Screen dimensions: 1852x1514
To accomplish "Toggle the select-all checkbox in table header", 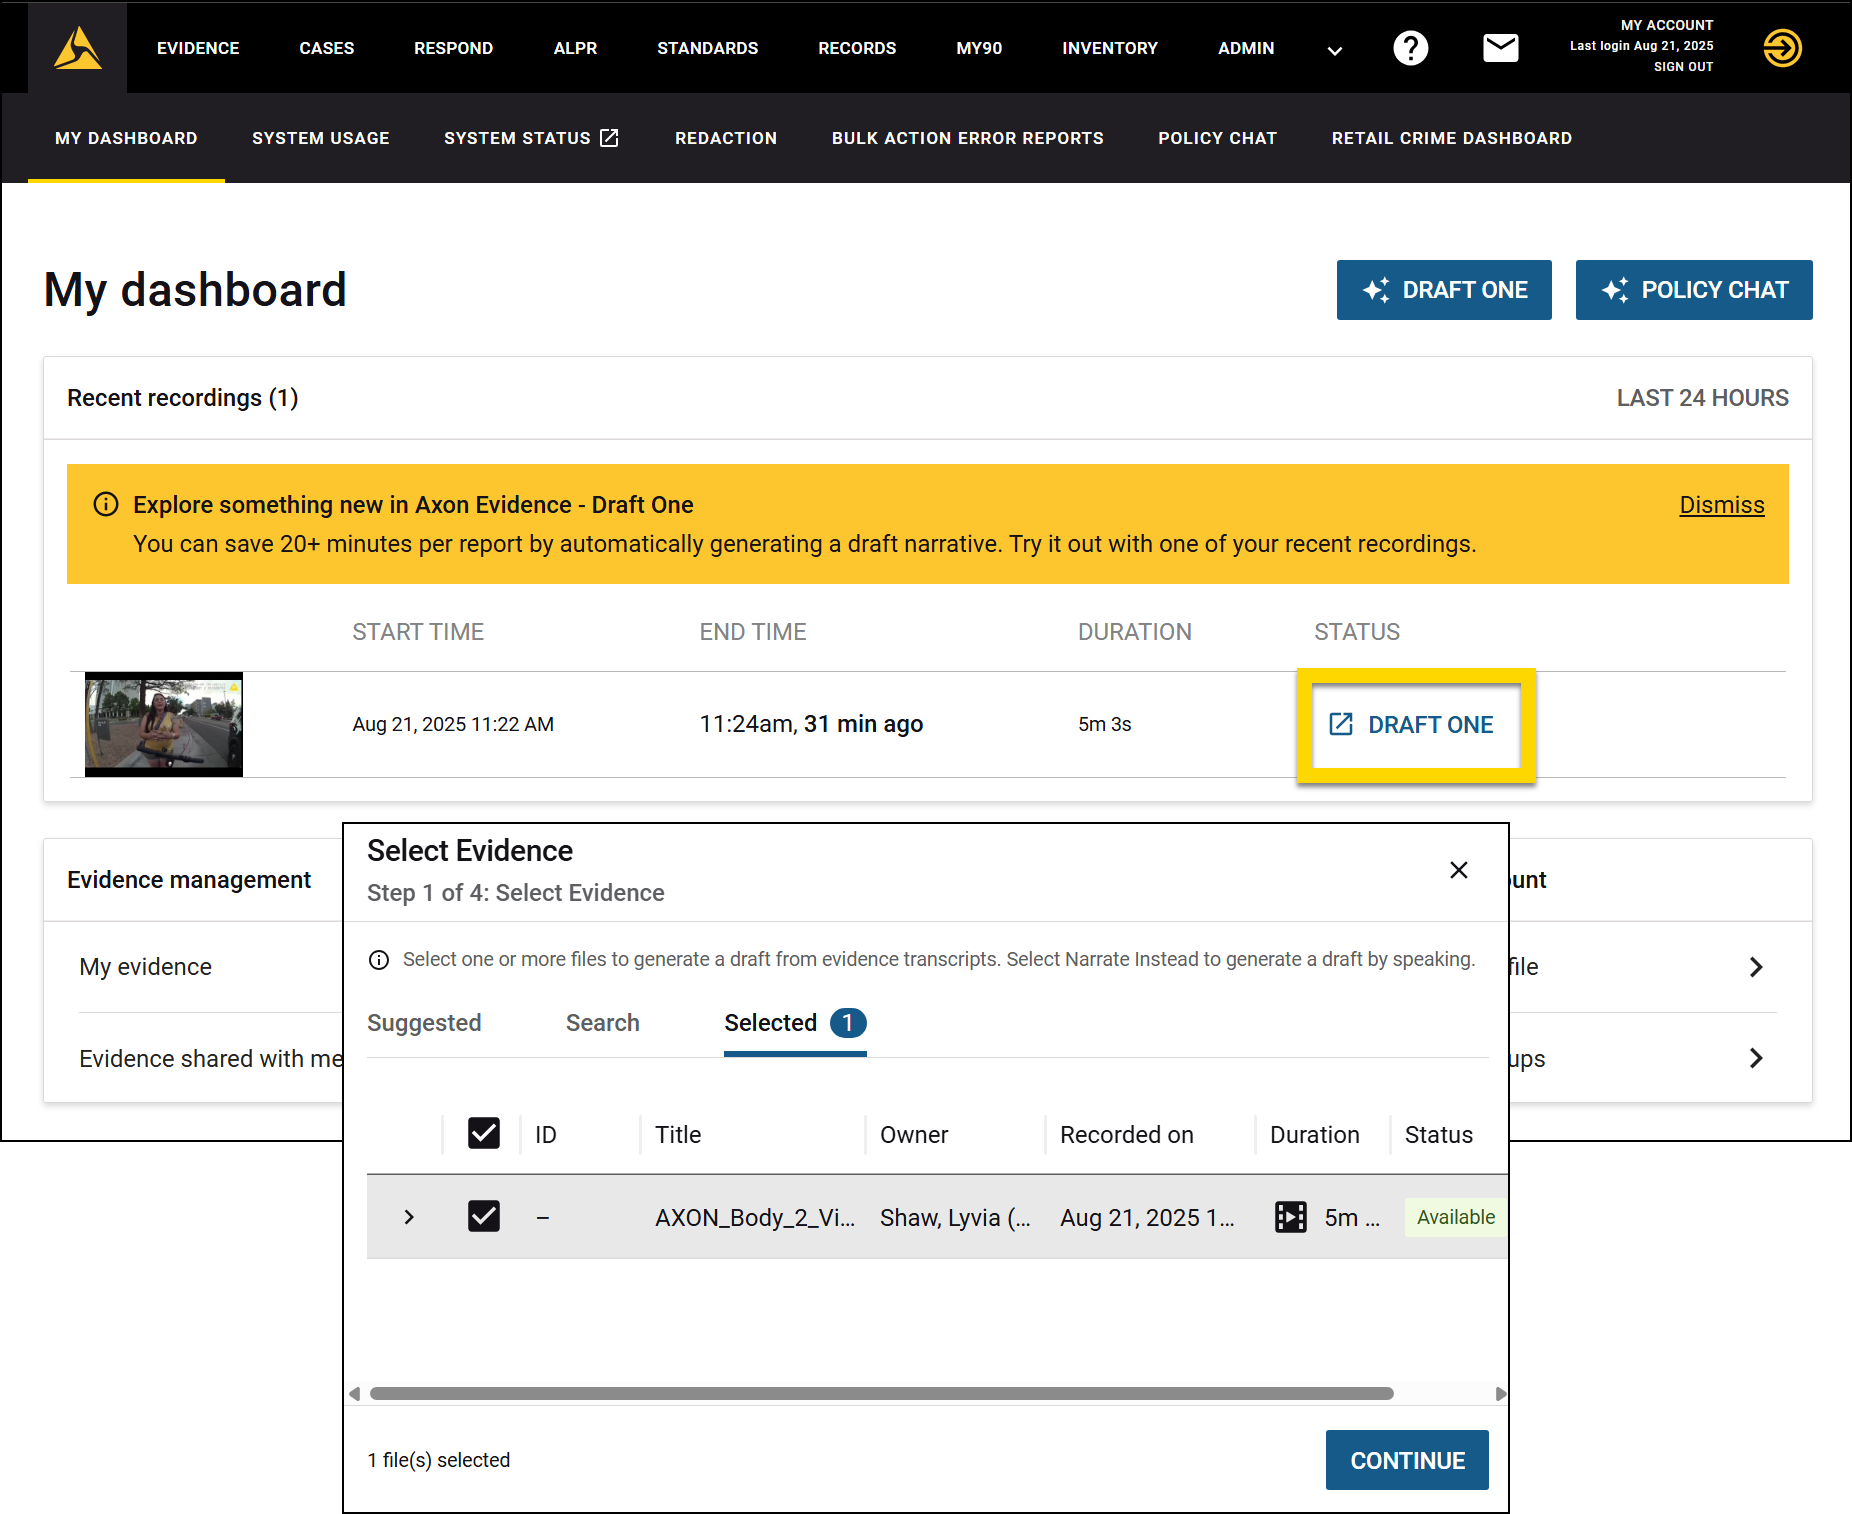I will coord(484,1134).
